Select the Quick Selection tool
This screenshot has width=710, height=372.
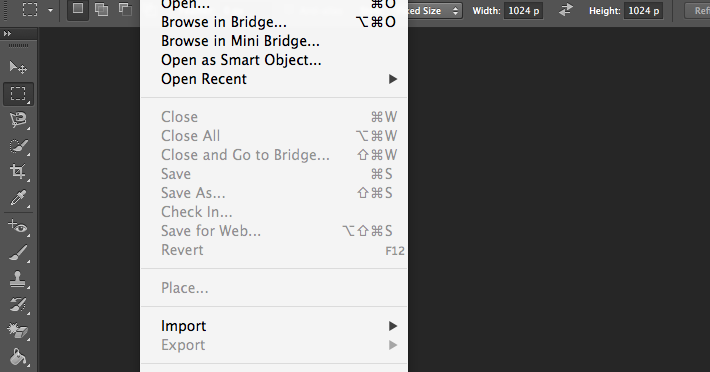point(18,146)
